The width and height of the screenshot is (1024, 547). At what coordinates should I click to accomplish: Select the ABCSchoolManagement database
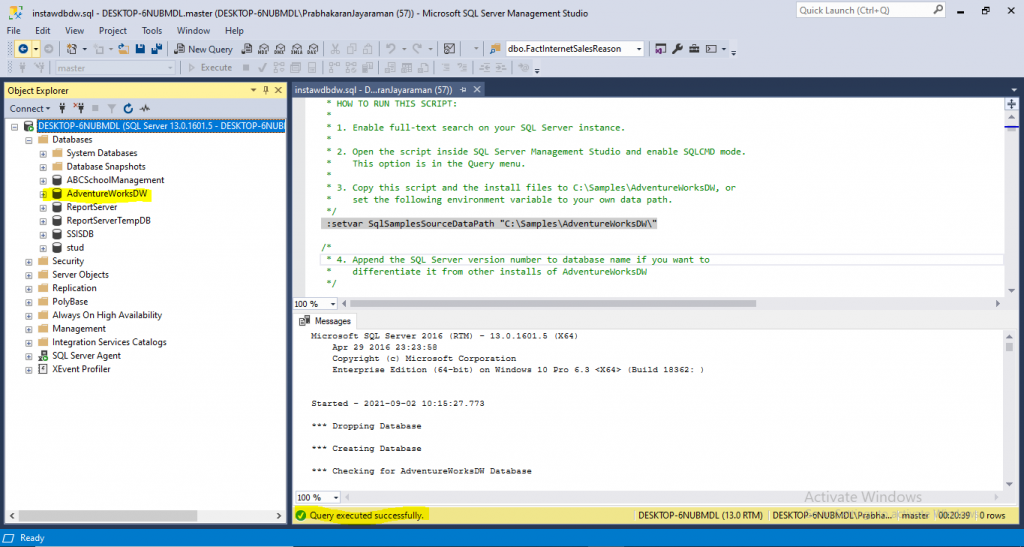tap(115, 180)
